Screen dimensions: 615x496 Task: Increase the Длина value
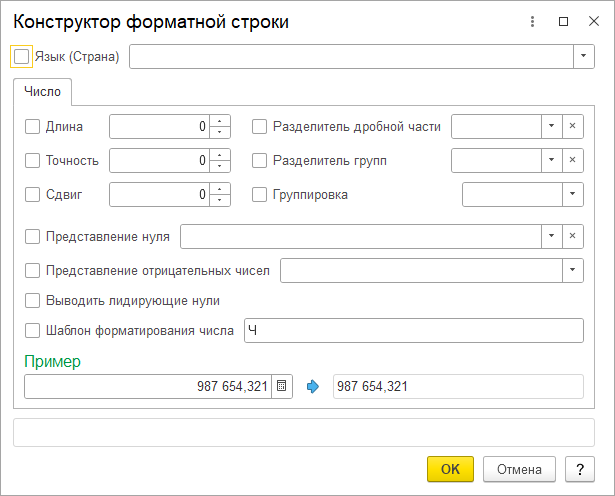pos(220,121)
